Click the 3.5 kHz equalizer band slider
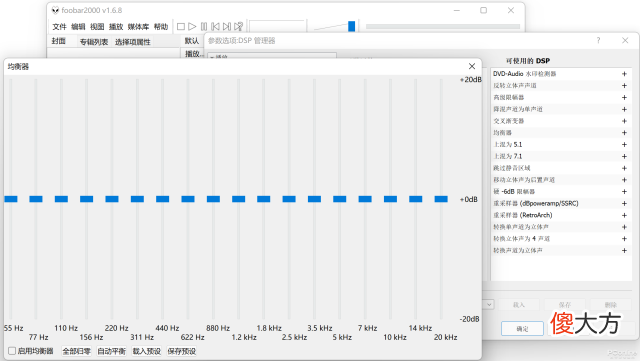640x361 pixels. tap(314, 199)
